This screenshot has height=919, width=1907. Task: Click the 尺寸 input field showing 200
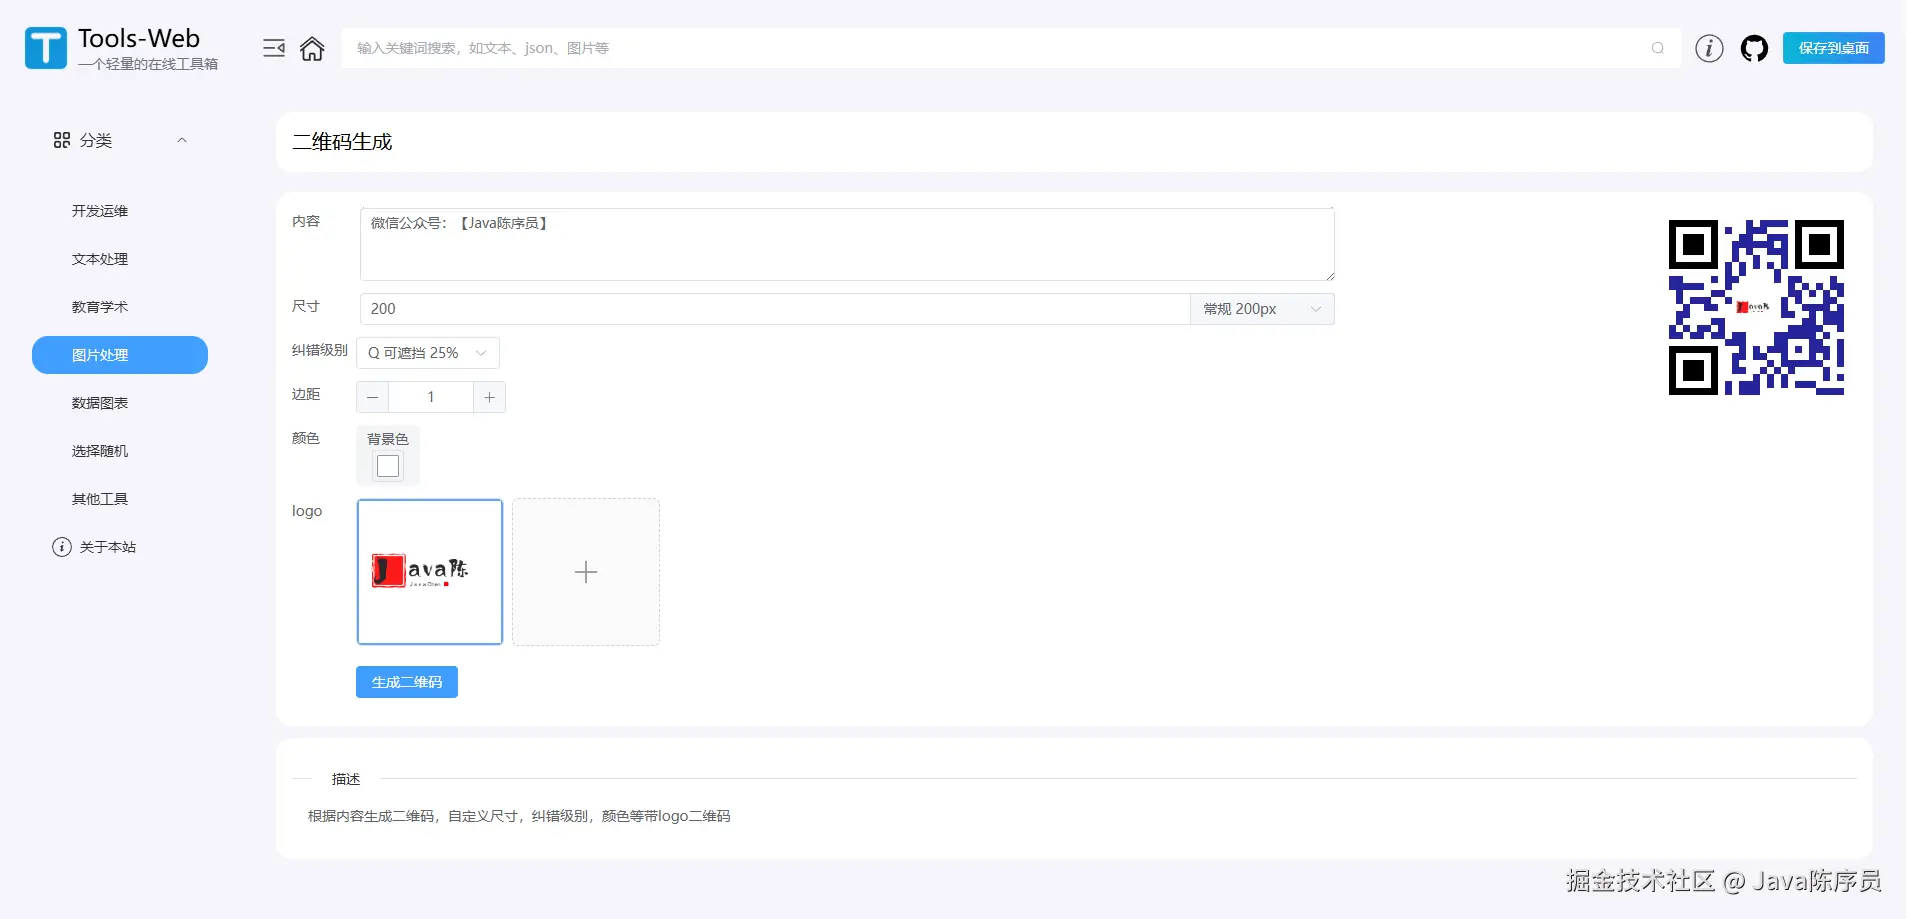[775, 309]
